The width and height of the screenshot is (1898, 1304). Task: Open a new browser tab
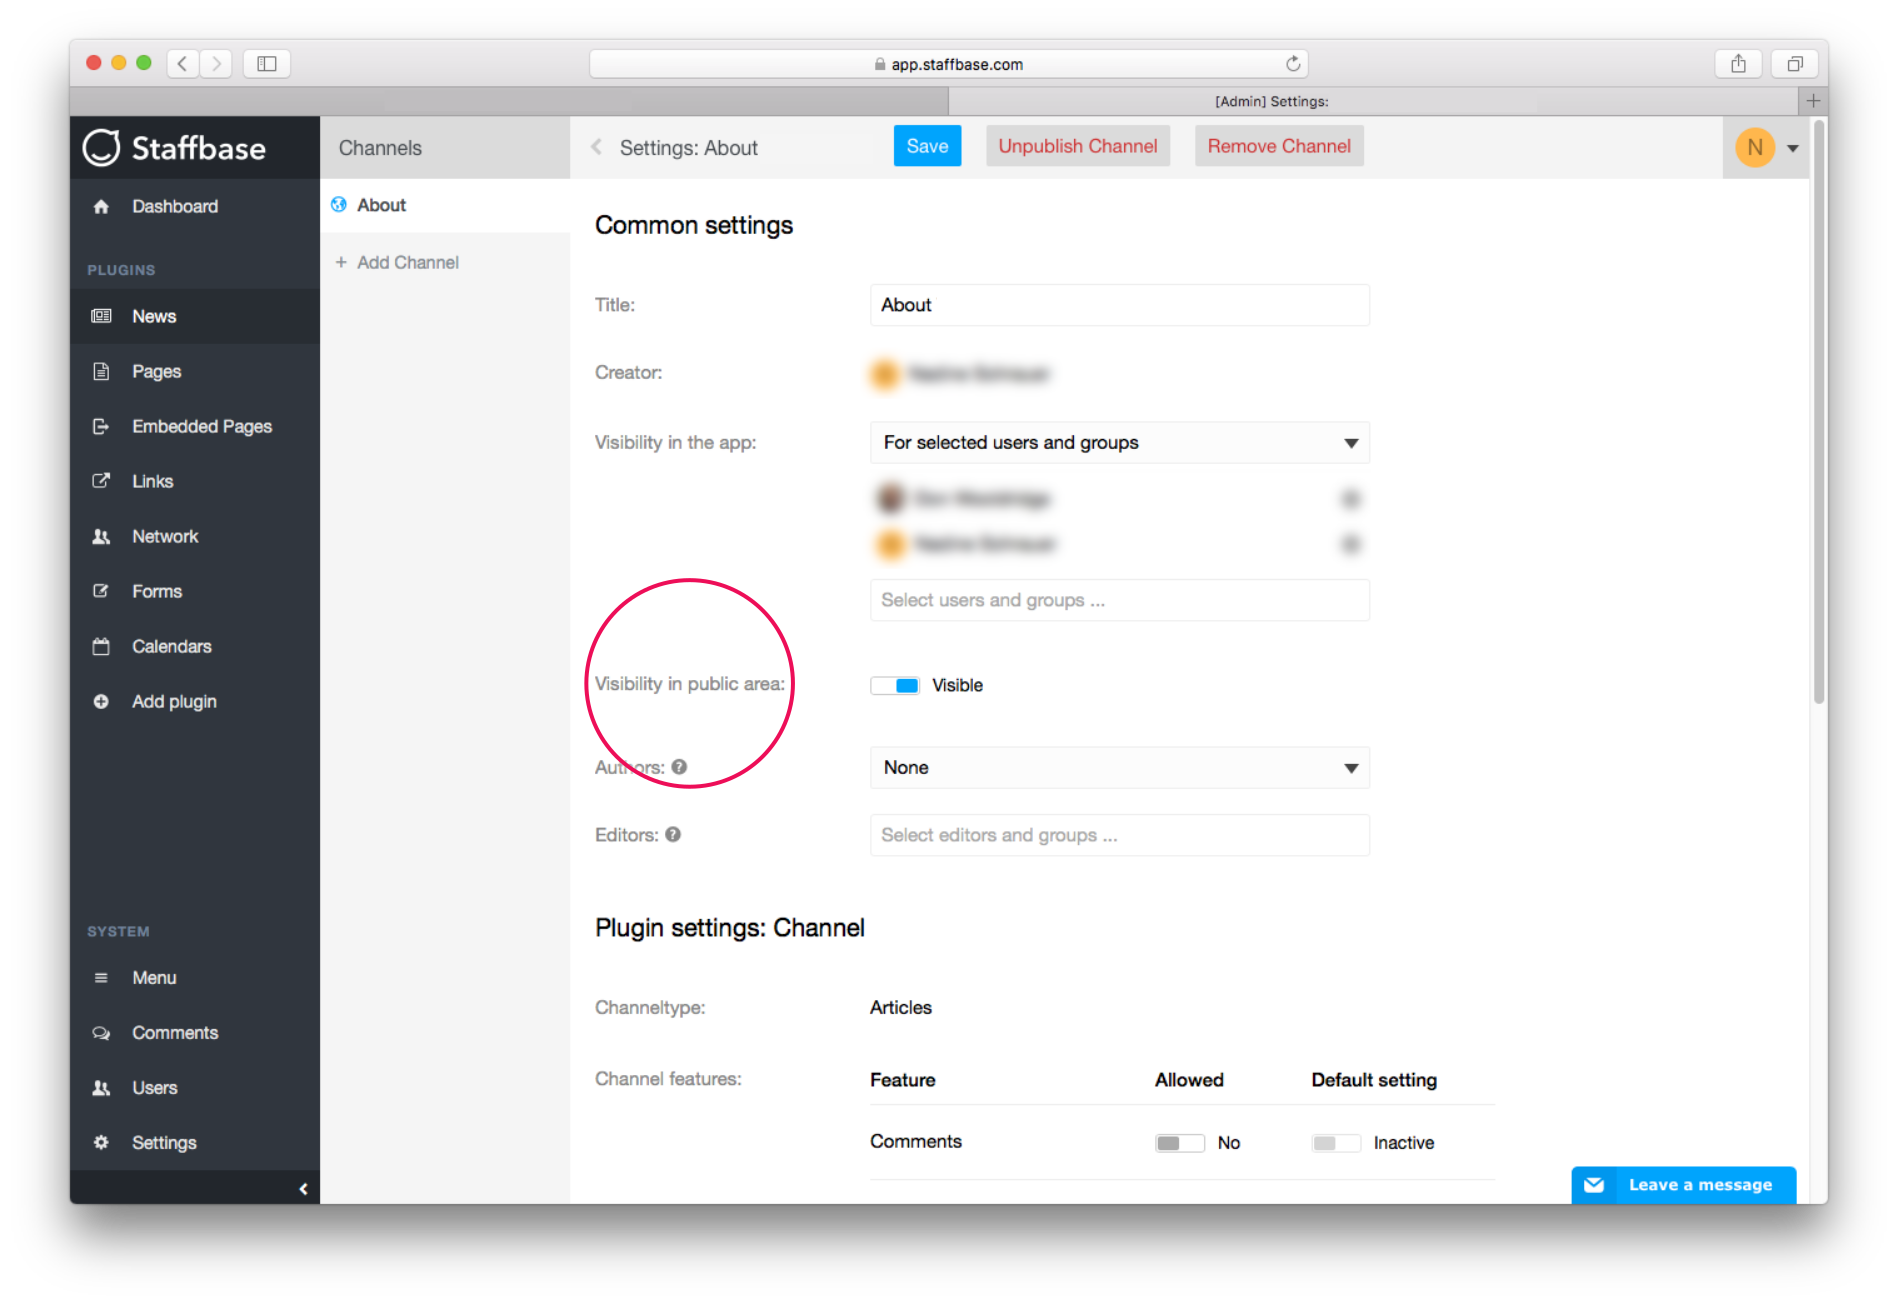(1813, 101)
